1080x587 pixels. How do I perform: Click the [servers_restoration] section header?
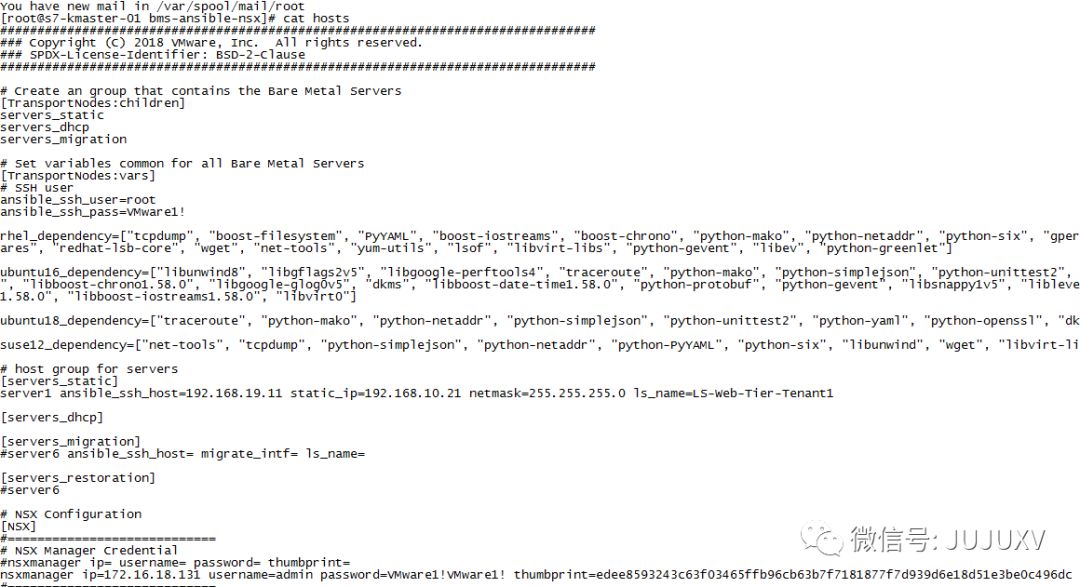click(78, 478)
